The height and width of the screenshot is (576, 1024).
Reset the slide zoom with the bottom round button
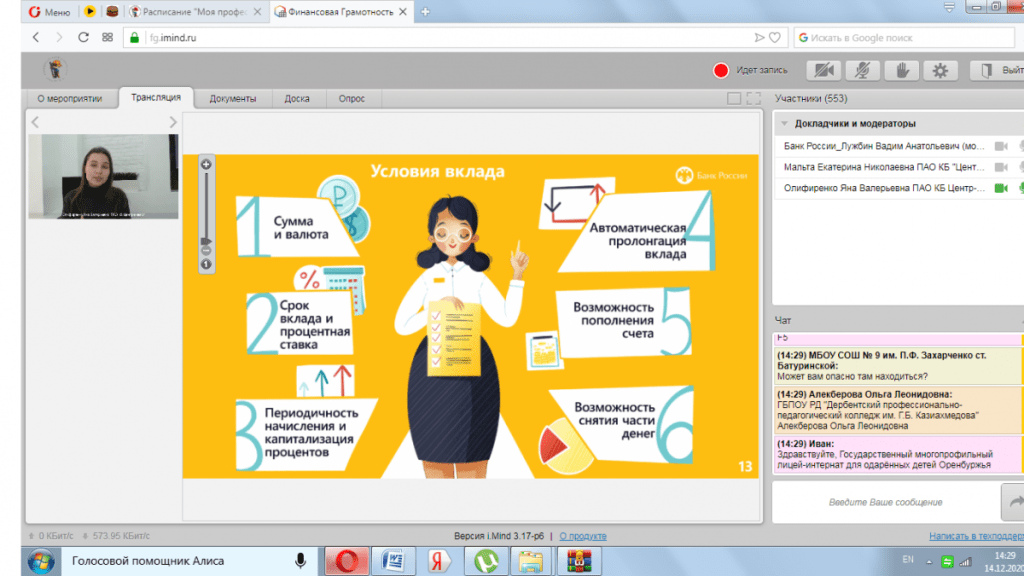click(x=206, y=264)
